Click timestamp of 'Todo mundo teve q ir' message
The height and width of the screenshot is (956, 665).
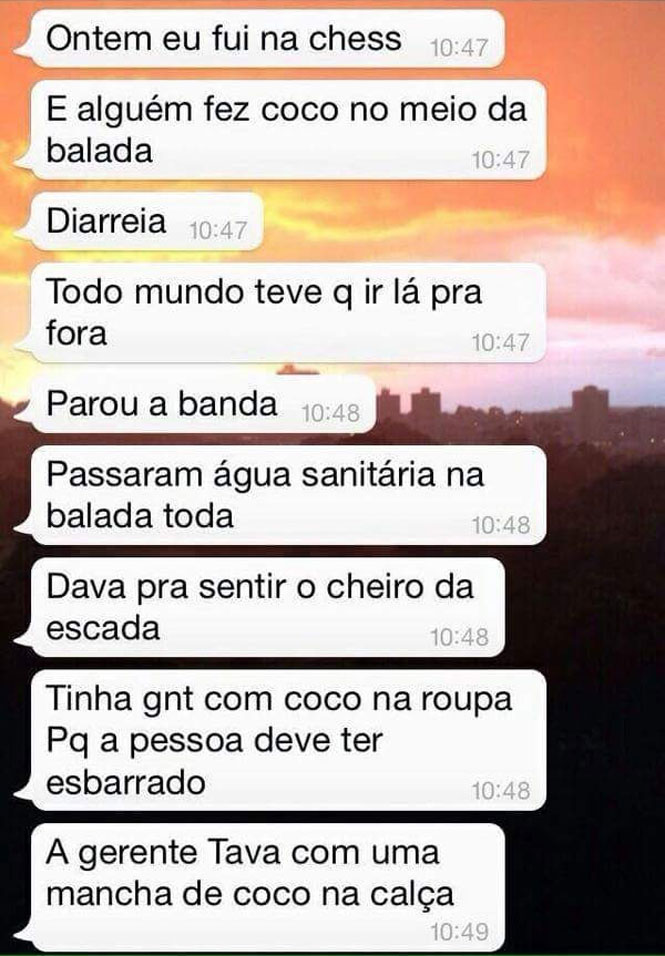[500, 343]
